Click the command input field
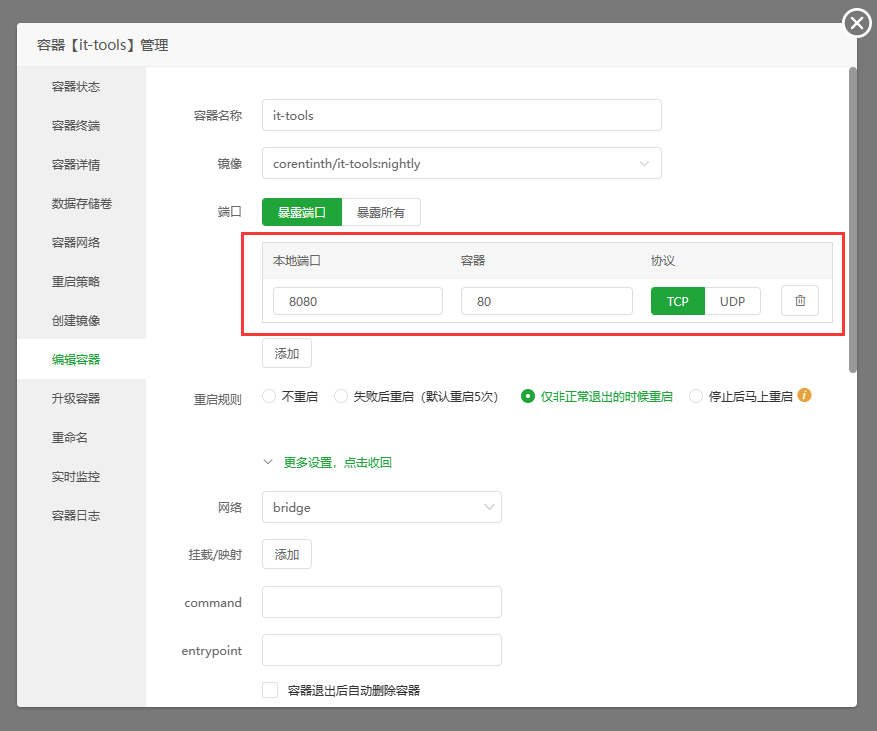This screenshot has height=731, width=877. 381,602
